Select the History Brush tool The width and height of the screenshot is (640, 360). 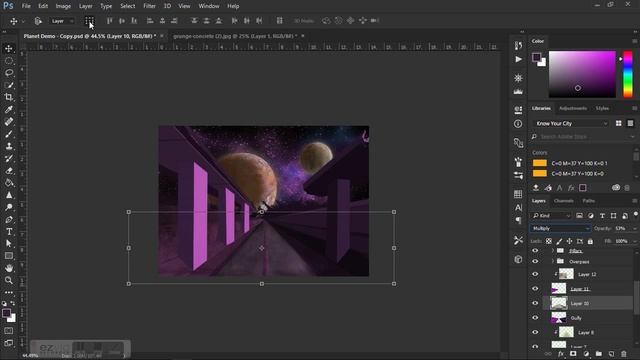9,158
